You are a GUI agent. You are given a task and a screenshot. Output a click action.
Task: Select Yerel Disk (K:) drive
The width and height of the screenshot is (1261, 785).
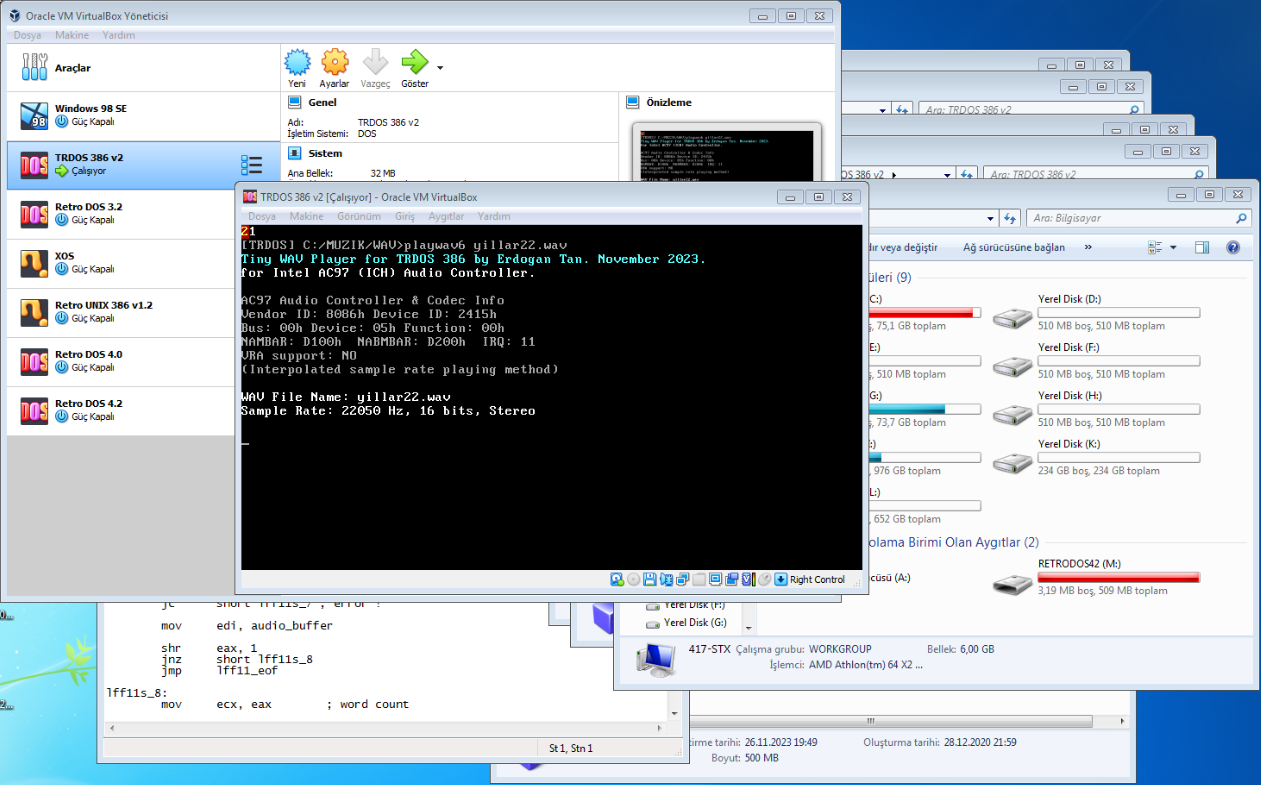[1097, 457]
